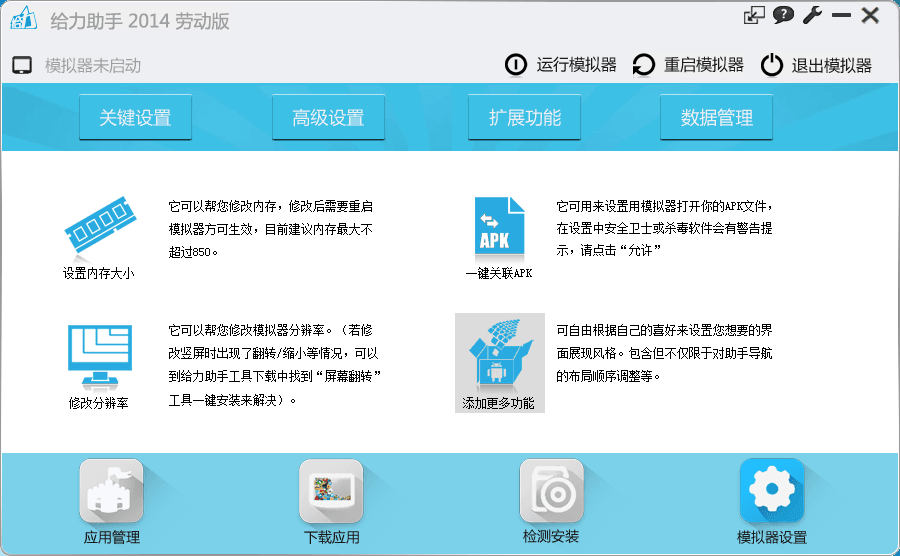Select 模拟器设置 gear icon
900x556 pixels.
click(x=771, y=492)
